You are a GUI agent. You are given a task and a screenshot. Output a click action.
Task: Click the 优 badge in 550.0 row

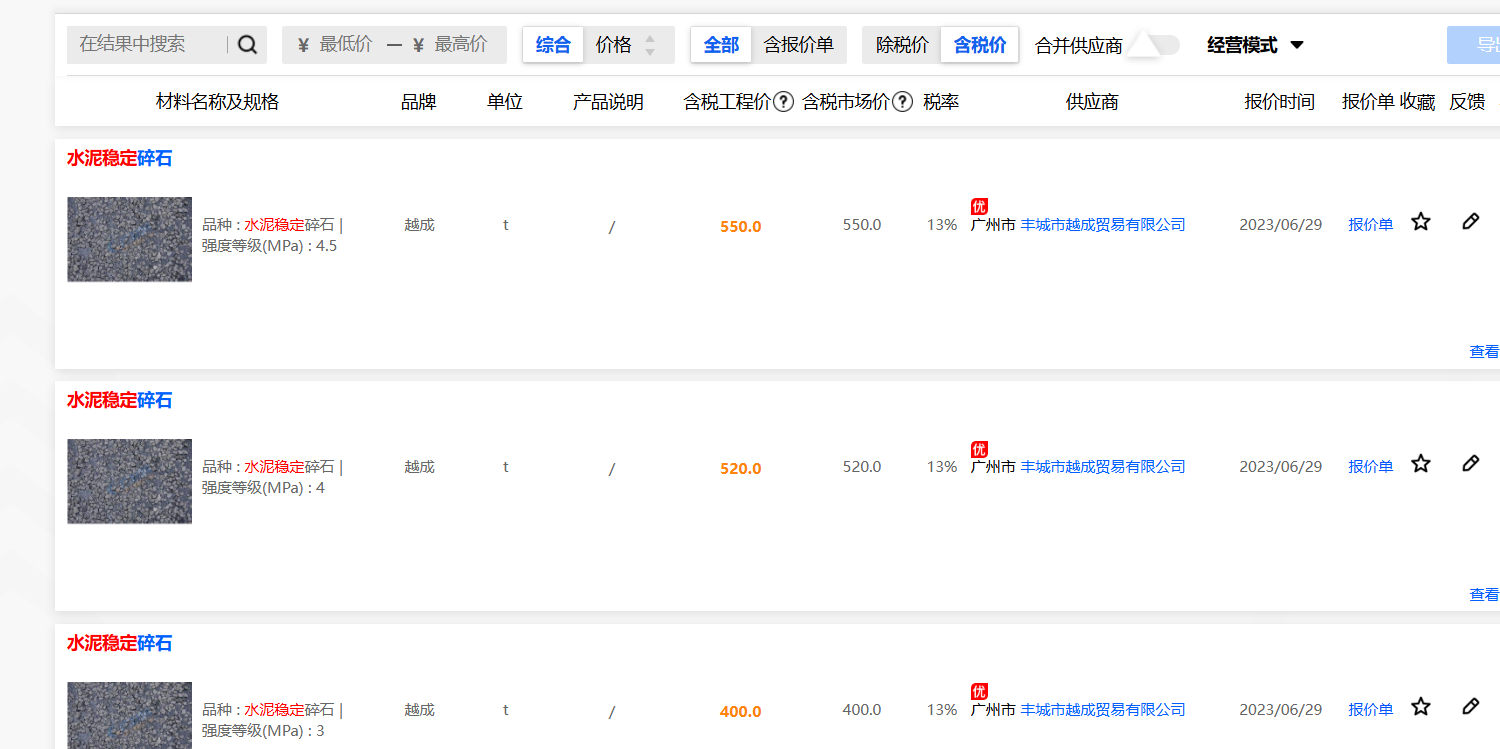point(979,206)
